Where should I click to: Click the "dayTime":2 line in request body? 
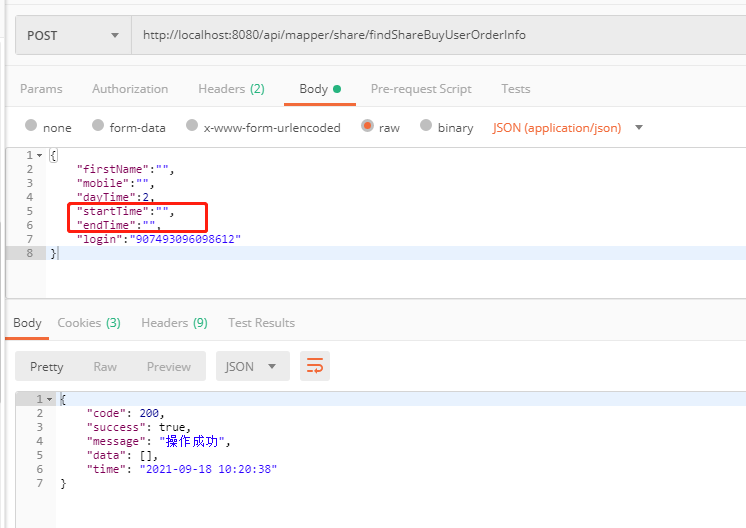(116, 197)
